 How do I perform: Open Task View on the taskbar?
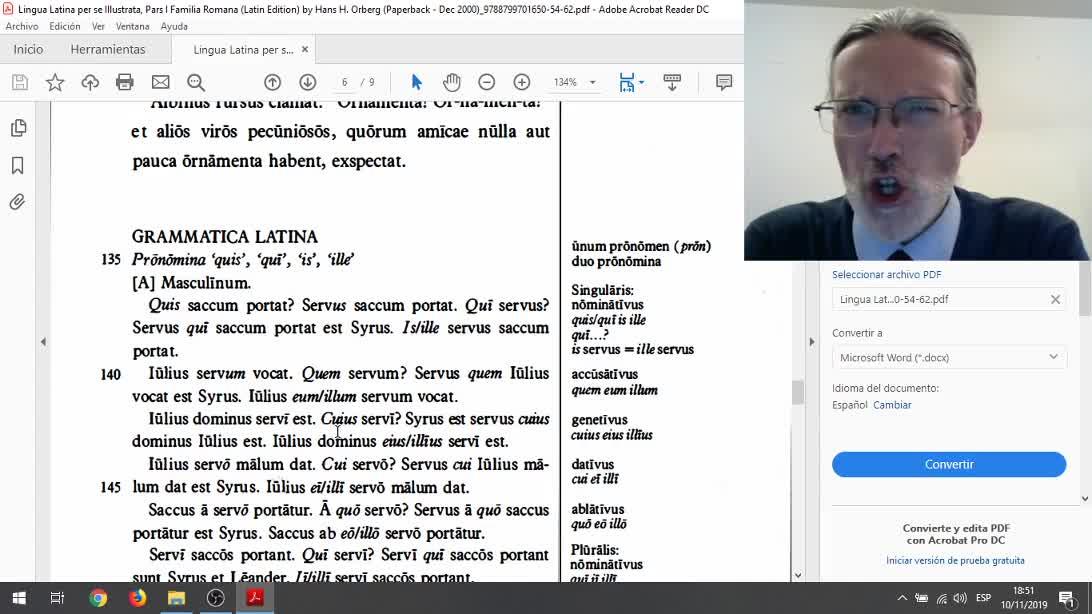(57, 598)
